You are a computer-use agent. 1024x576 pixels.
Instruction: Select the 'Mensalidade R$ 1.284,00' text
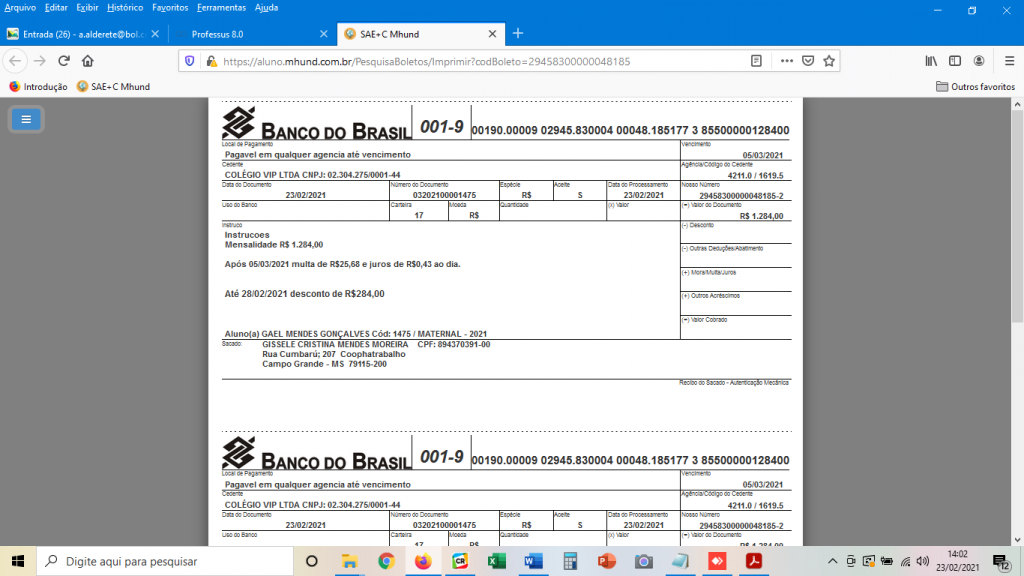274,245
